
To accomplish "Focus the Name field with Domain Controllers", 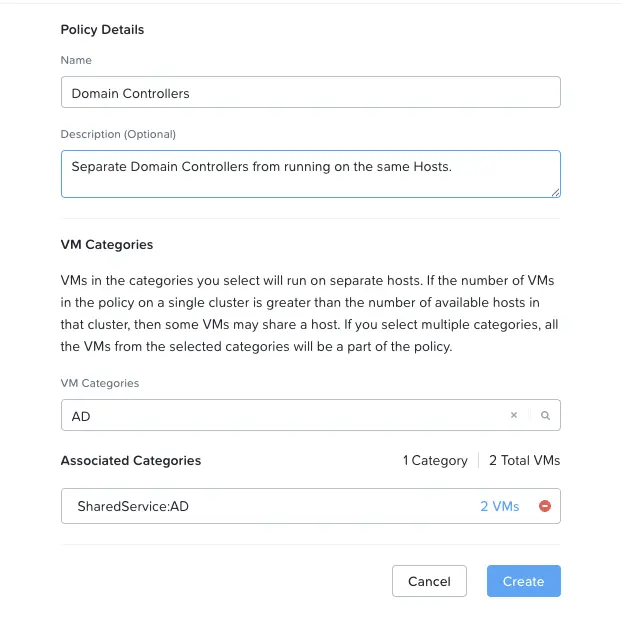I will click(311, 92).
